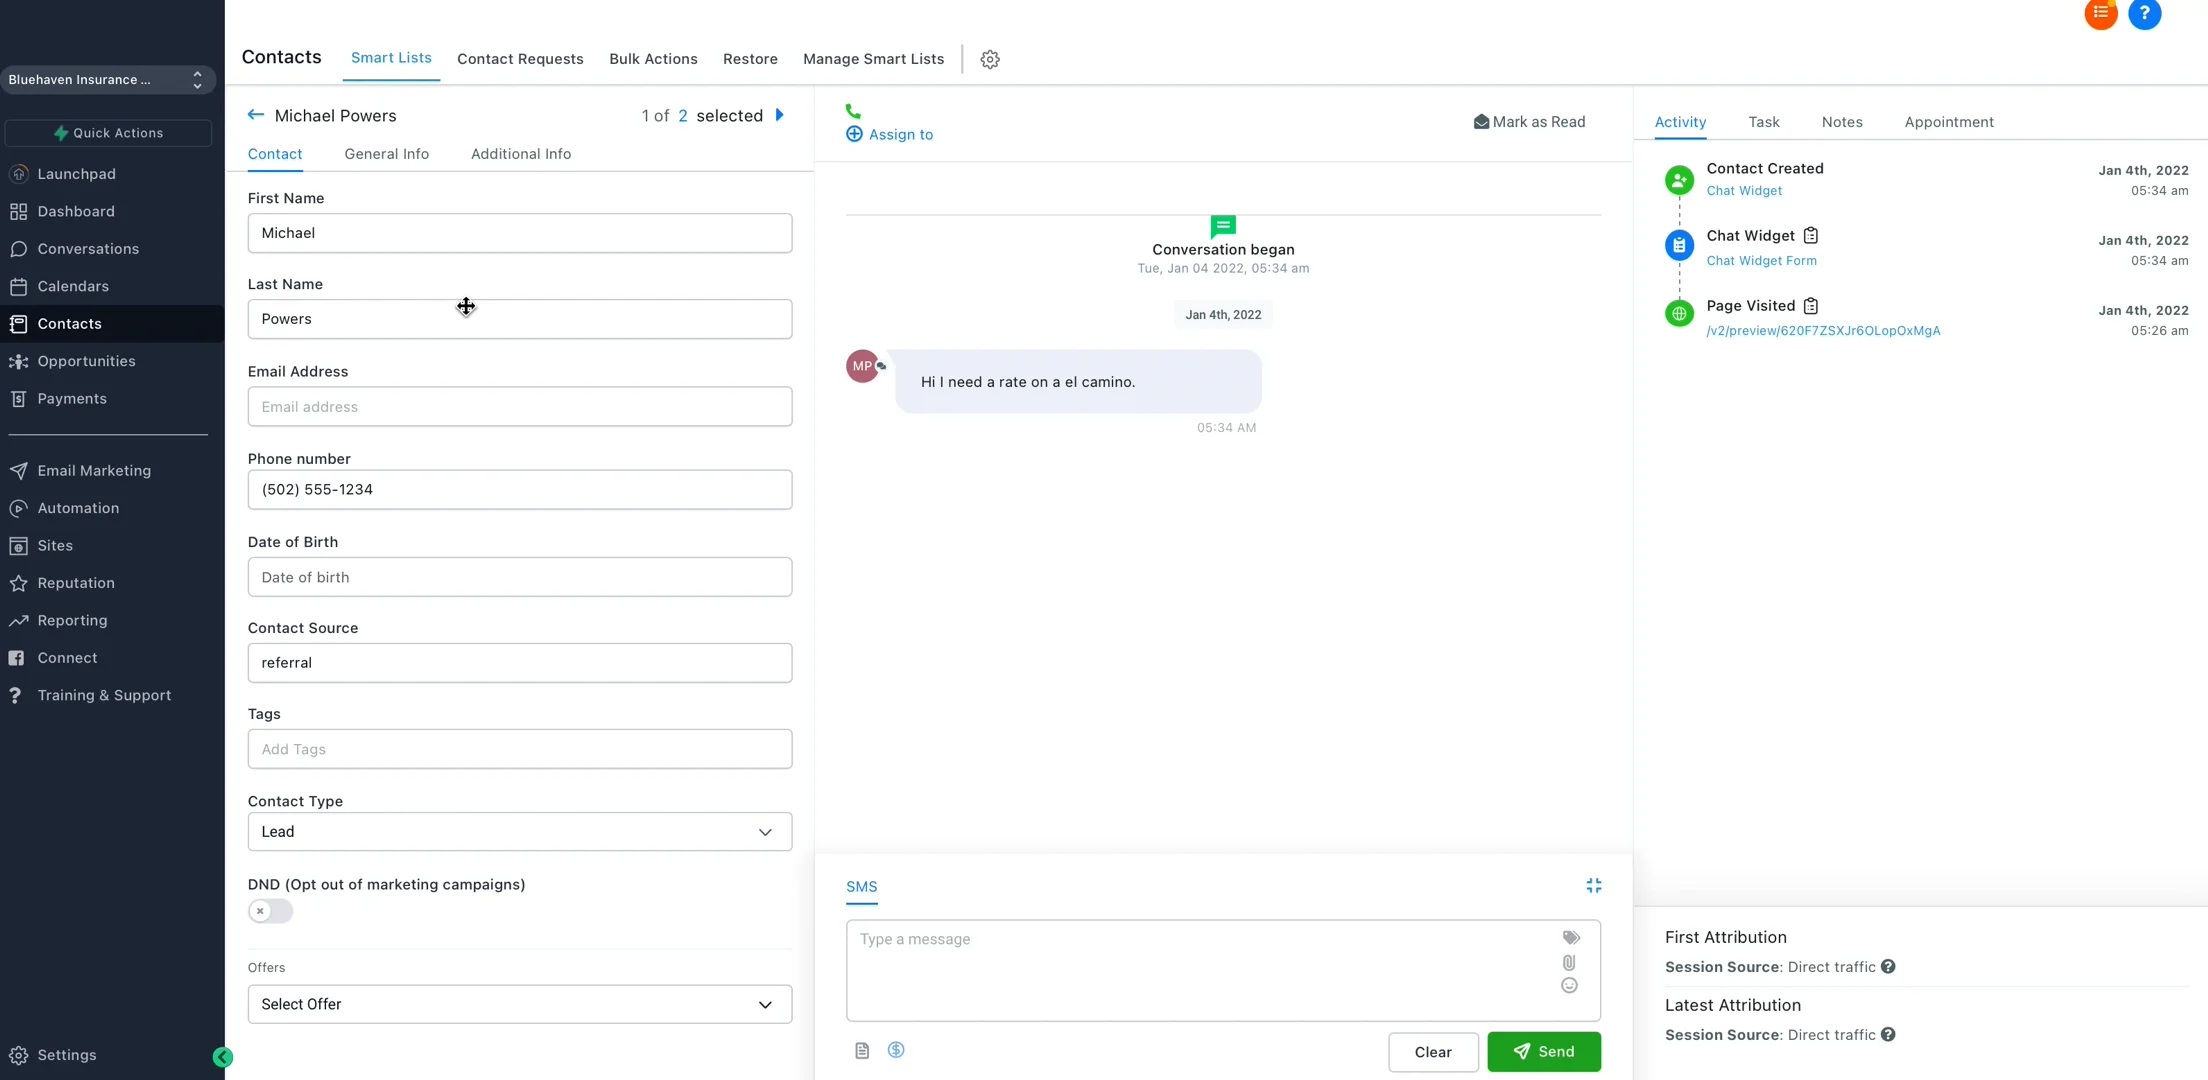2208x1080 pixels.
Task: Open emoji picker in message box
Action: pos(1569,986)
